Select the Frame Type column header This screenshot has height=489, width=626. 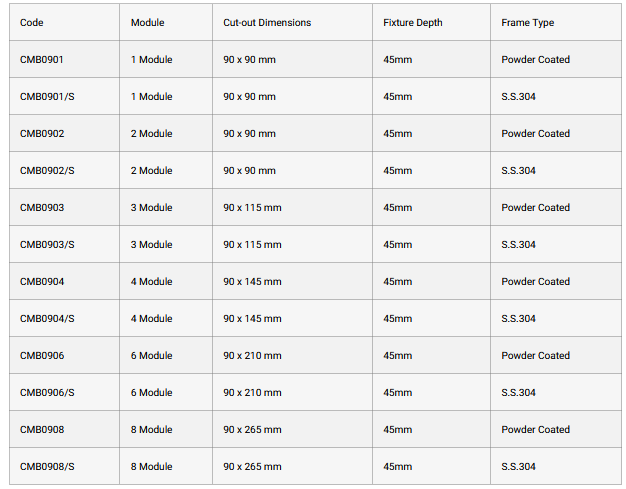[x=527, y=23]
